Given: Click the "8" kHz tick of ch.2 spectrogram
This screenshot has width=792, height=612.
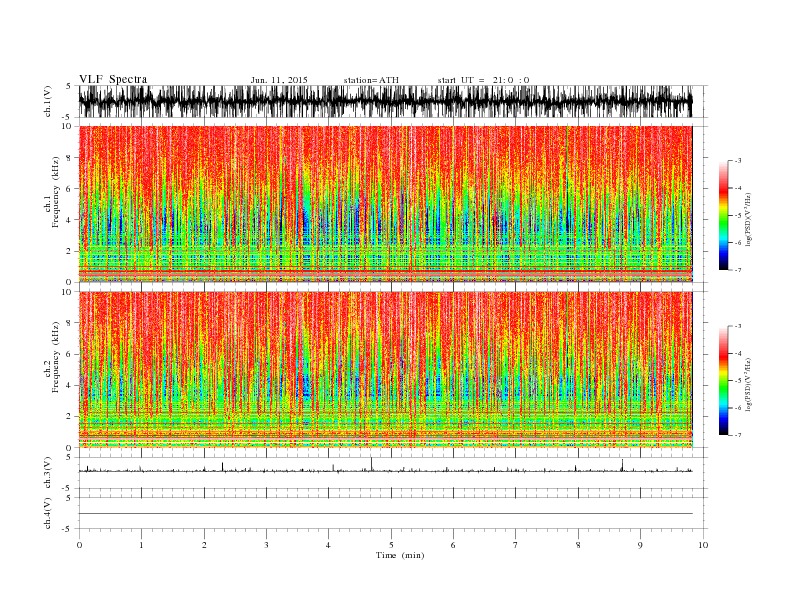Looking at the screenshot, I should tap(69, 323).
